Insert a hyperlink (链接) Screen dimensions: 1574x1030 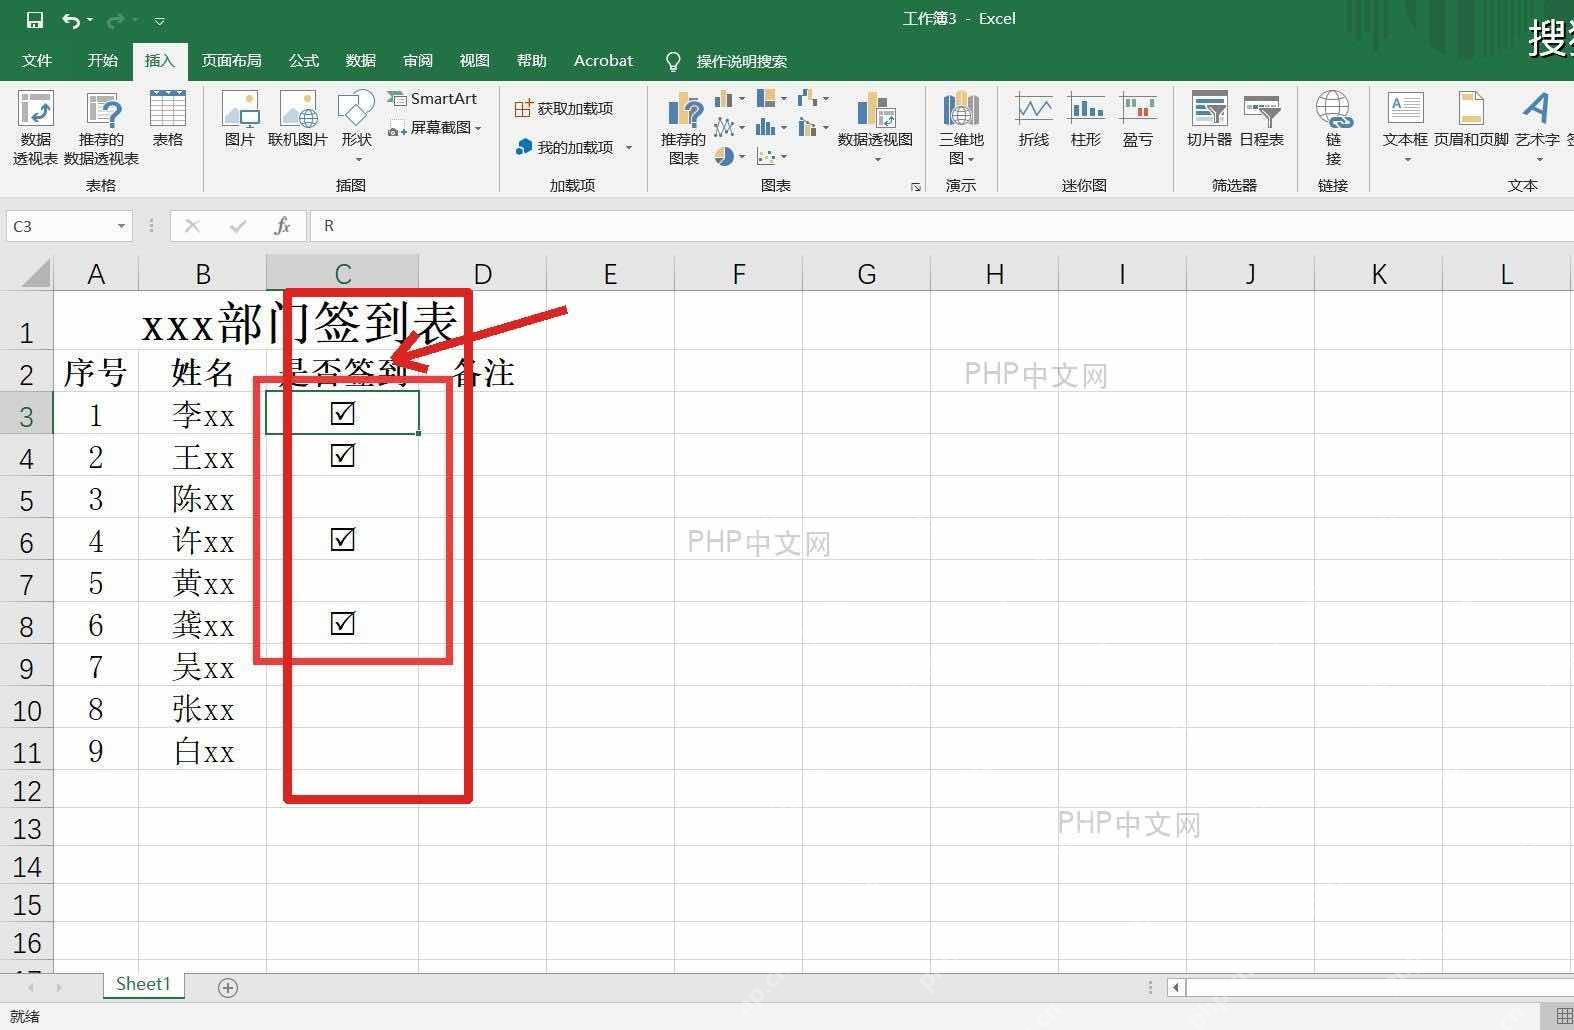tap(1334, 128)
